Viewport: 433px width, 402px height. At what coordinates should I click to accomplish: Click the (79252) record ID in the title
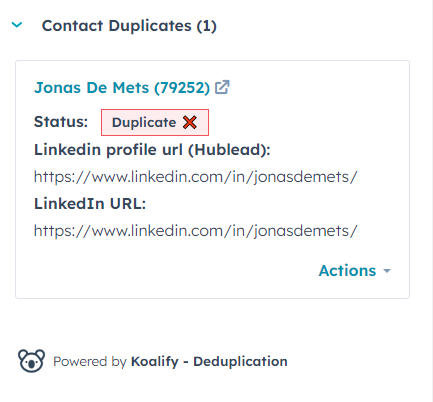[x=182, y=88]
